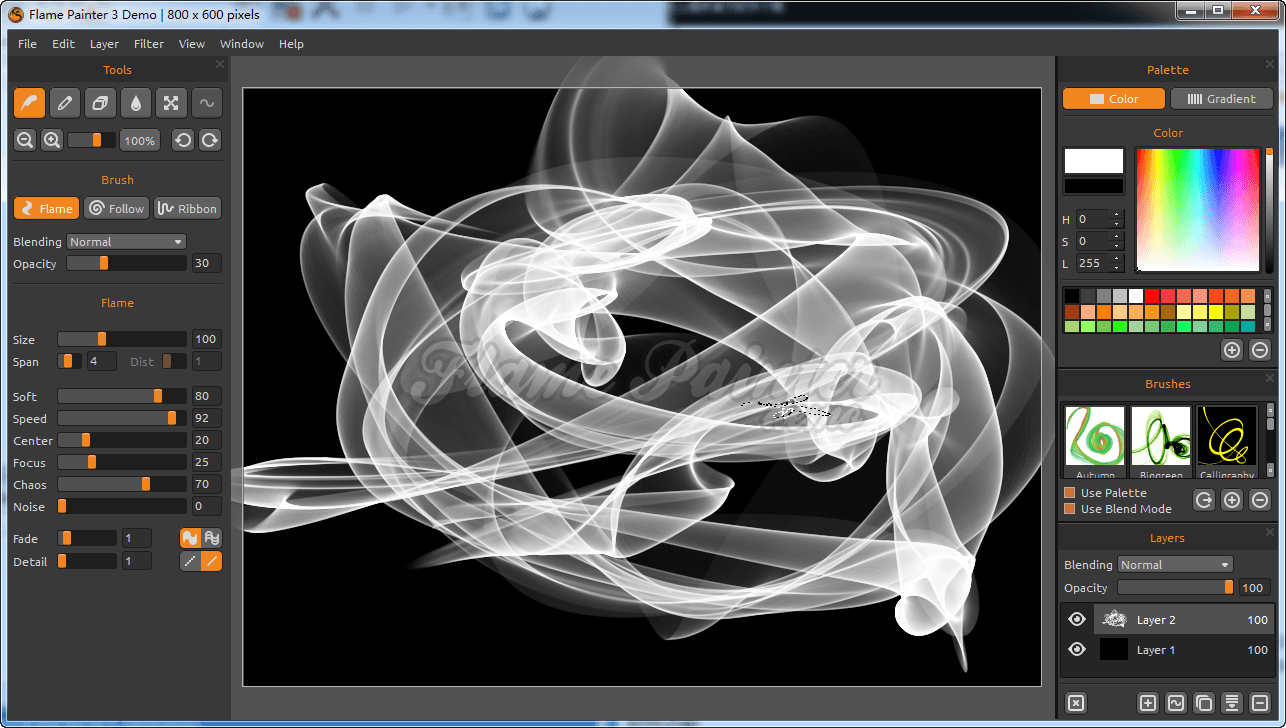The width and height of the screenshot is (1286, 728).
Task: Select the curve edit tool
Action: pyautogui.click(x=206, y=102)
